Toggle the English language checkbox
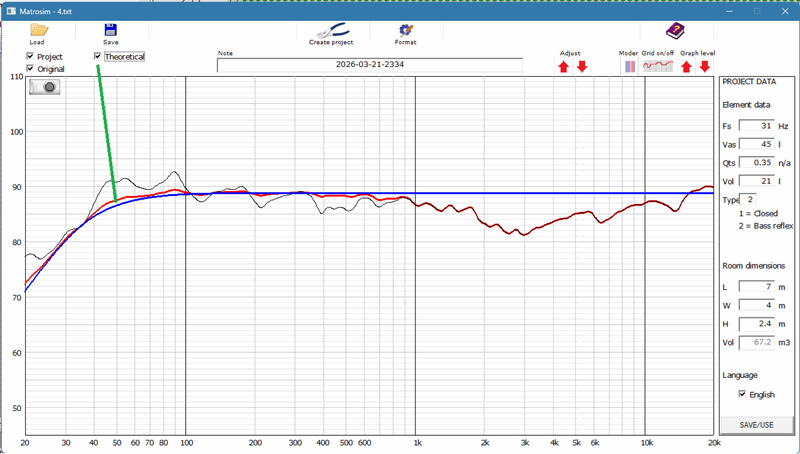 click(x=741, y=395)
